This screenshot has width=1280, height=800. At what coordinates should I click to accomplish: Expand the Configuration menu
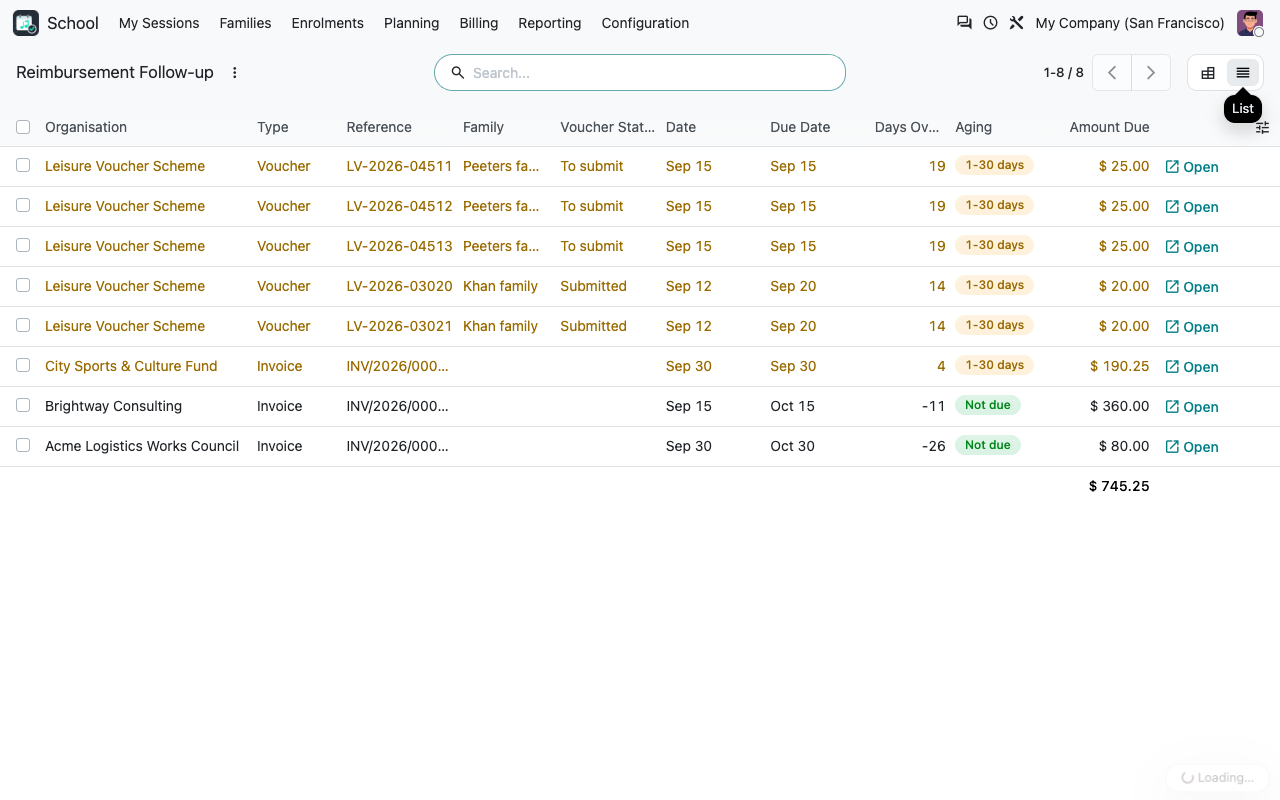point(645,23)
